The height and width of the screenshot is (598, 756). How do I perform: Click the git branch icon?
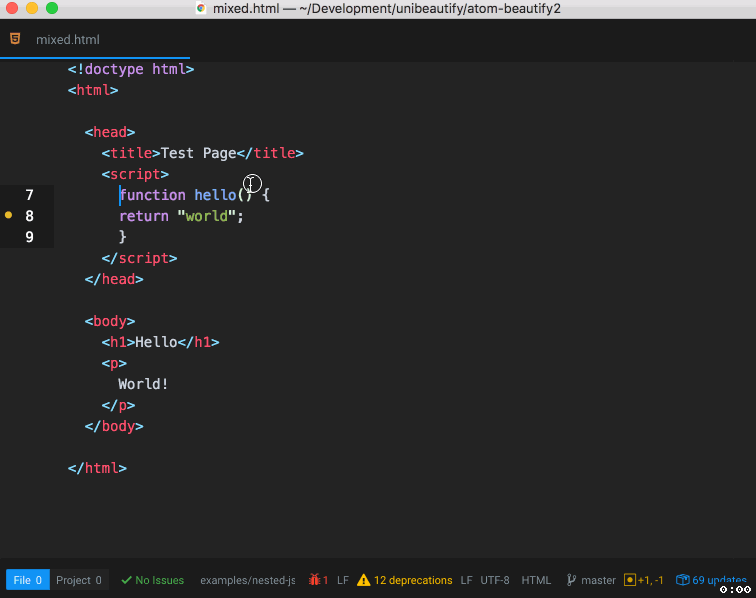571,580
